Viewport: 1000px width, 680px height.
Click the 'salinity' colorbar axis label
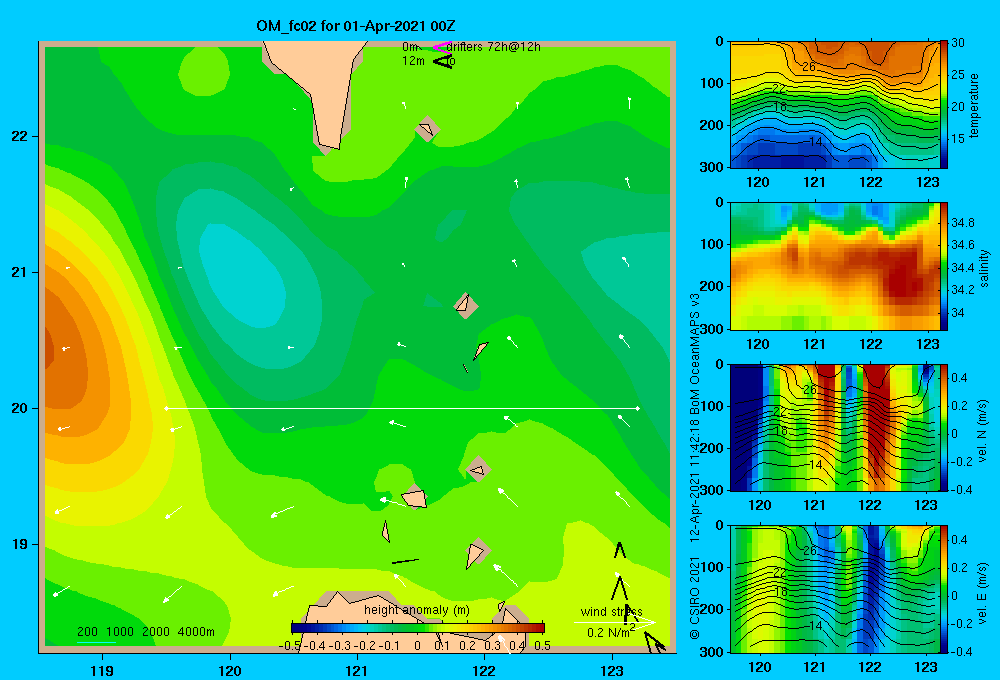pos(984,268)
